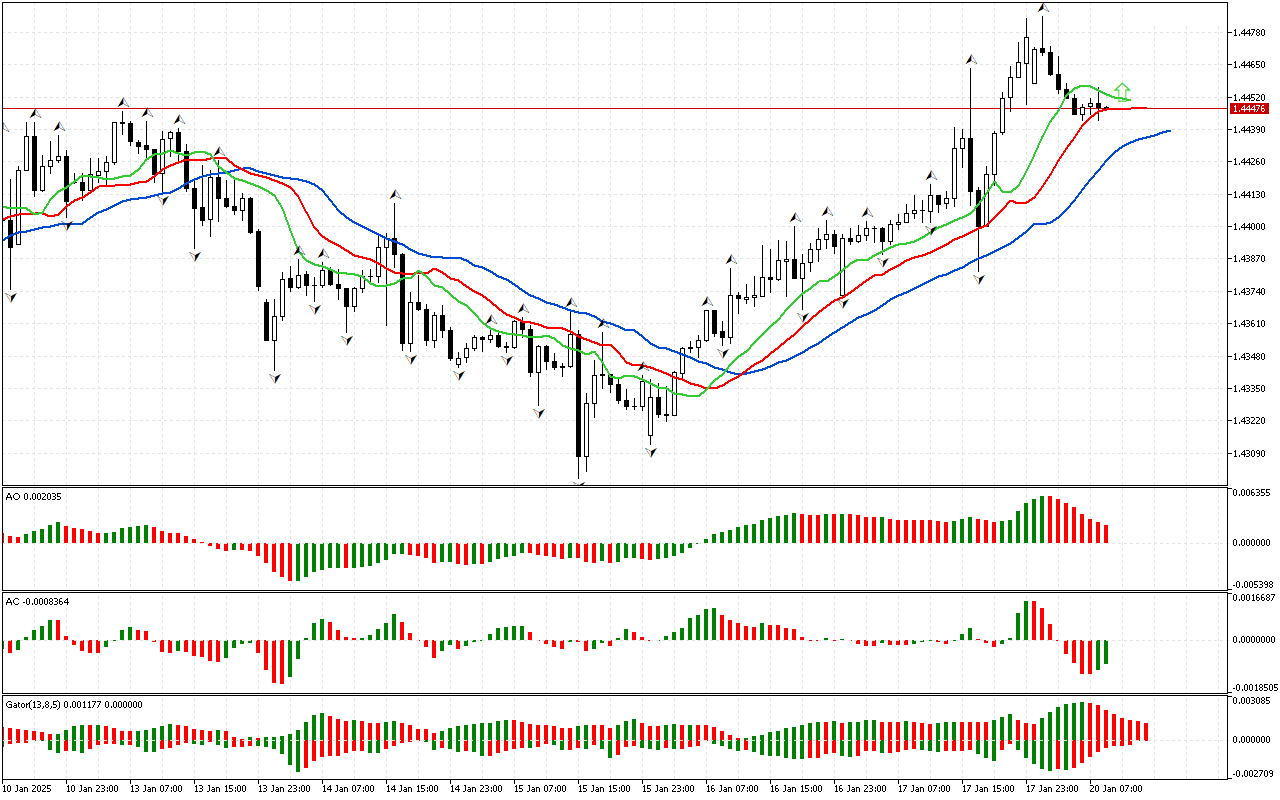1280x800 pixels.
Task: Click the 0.003085 value on Gator scale
Action: coord(1252,701)
